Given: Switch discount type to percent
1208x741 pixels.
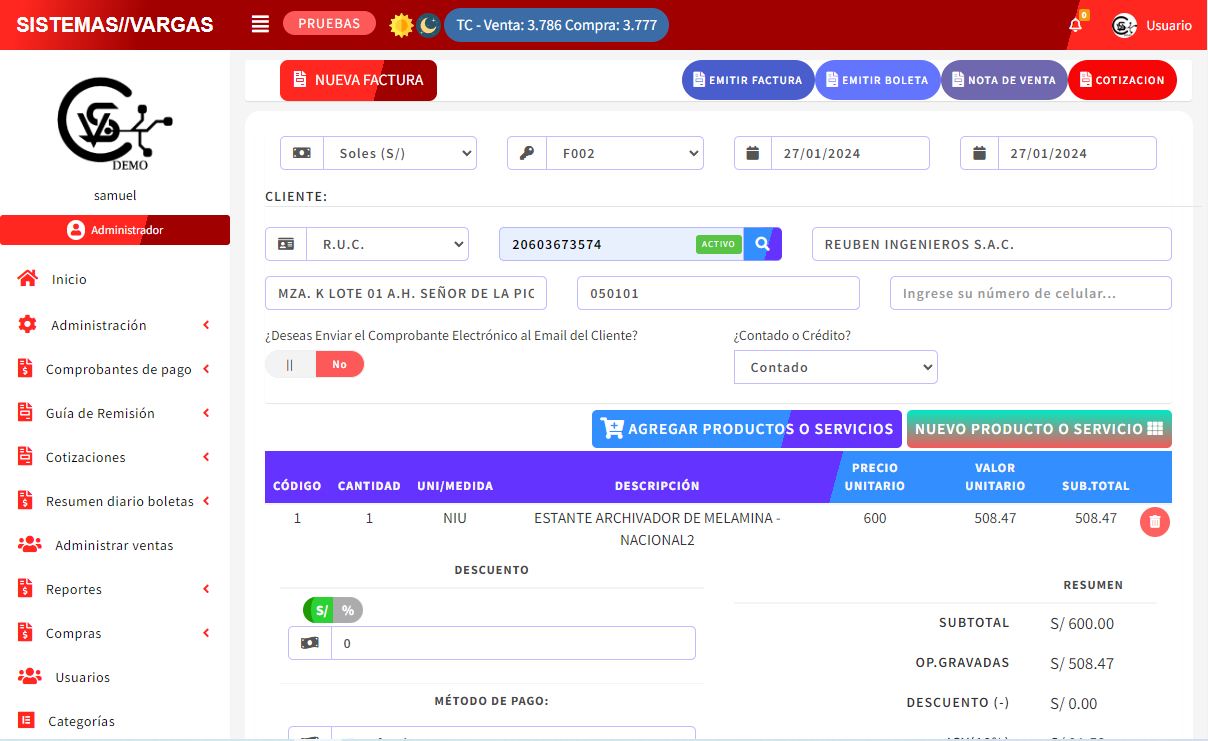Looking at the screenshot, I should click(x=348, y=610).
